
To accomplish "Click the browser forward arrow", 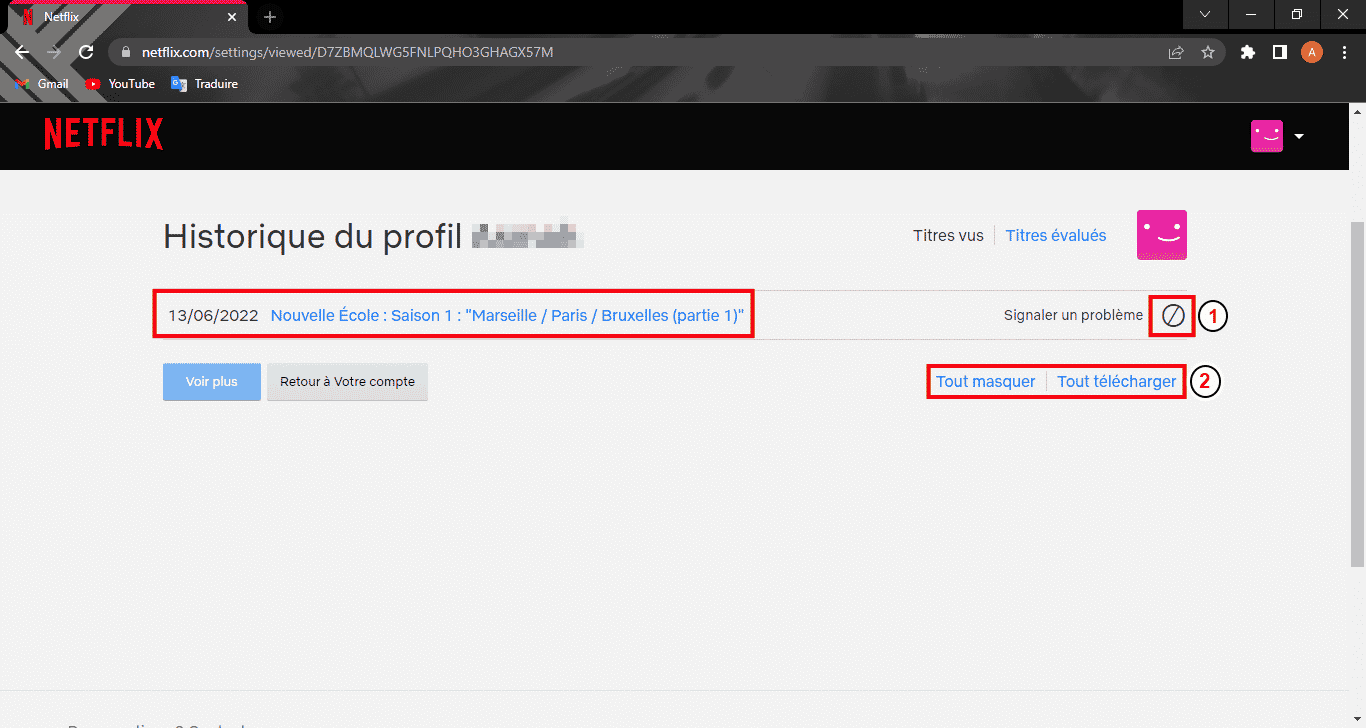I will click(54, 52).
